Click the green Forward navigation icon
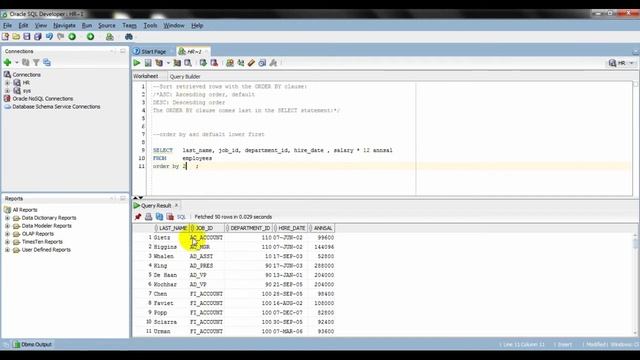Screen dimensions: 640x360 [91, 37]
